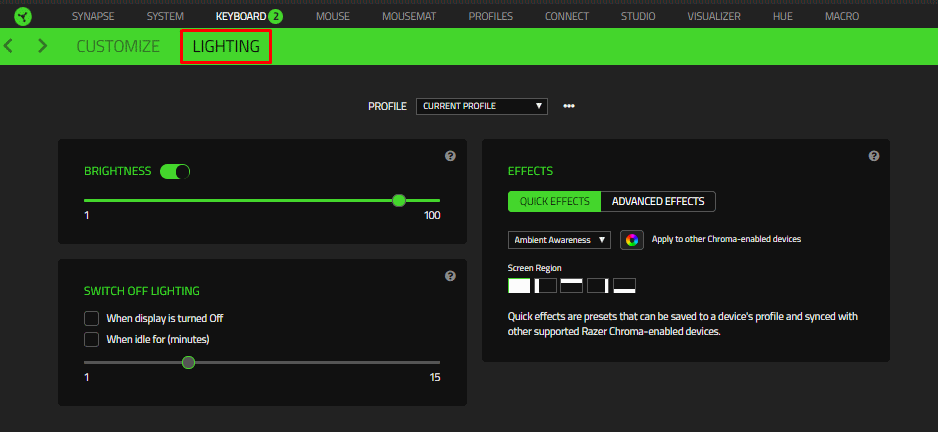This screenshot has width=938, height=432.
Task: Click the Chroma color wheel sync button
Action: coord(632,240)
